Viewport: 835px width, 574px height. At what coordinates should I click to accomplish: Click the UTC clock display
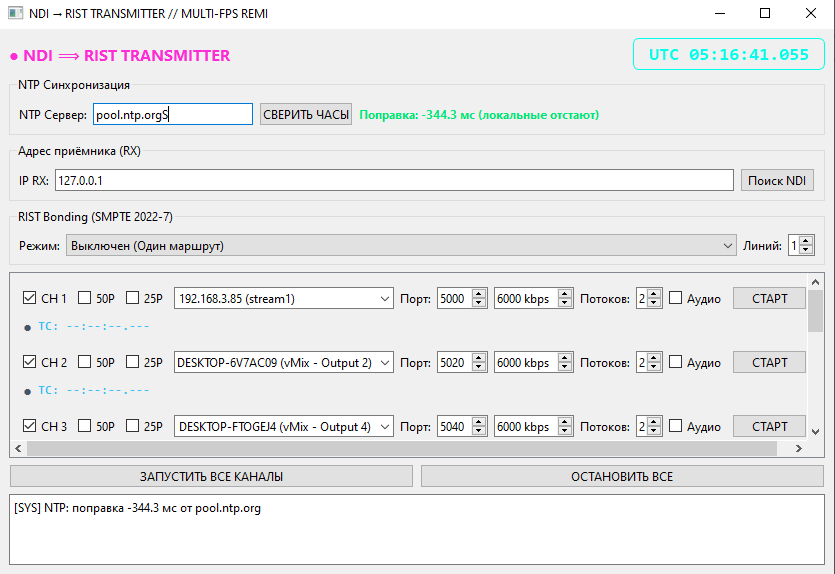pyautogui.click(x=728, y=54)
